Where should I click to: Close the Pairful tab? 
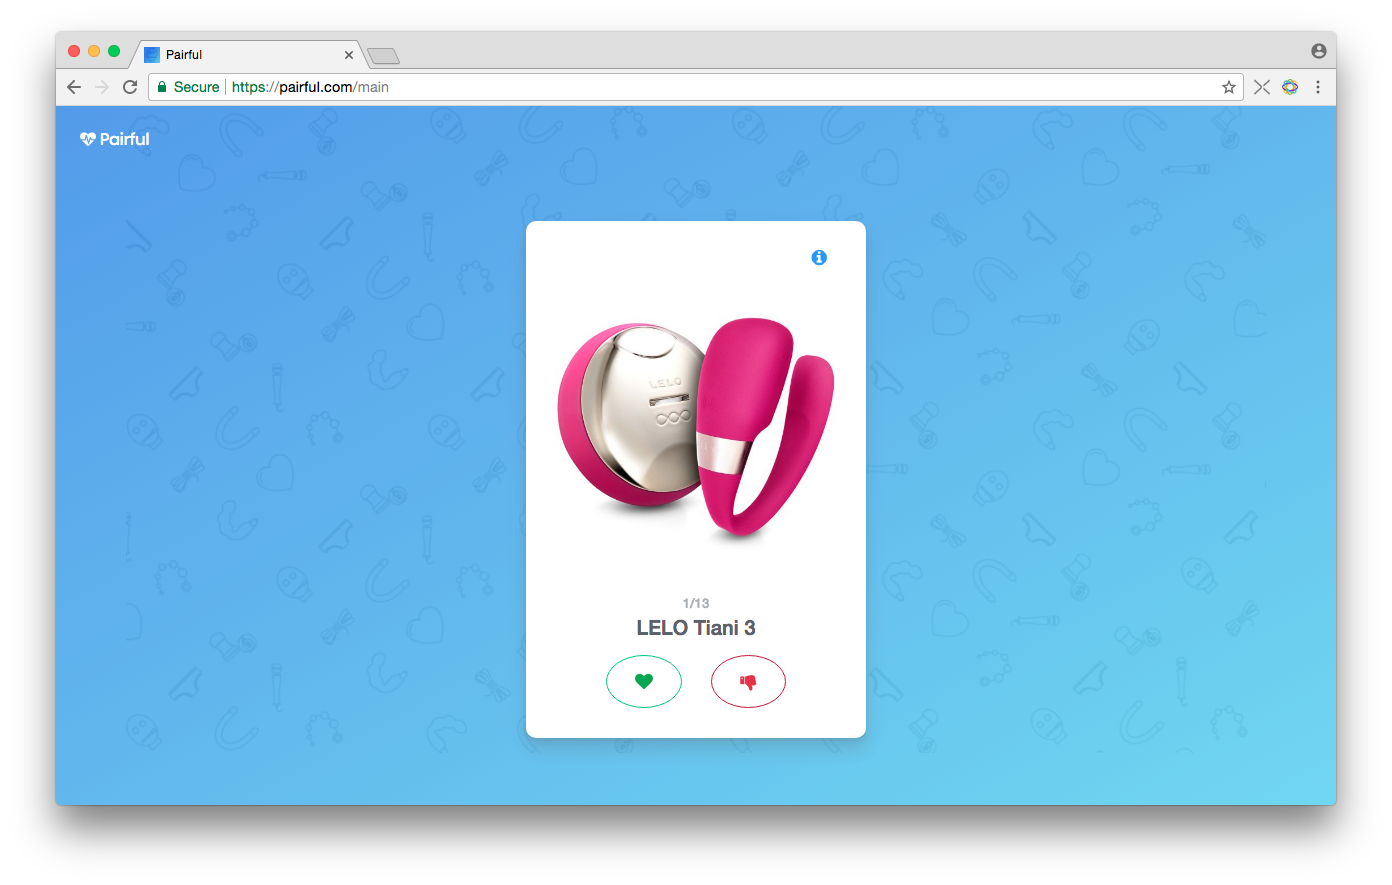coord(349,55)
